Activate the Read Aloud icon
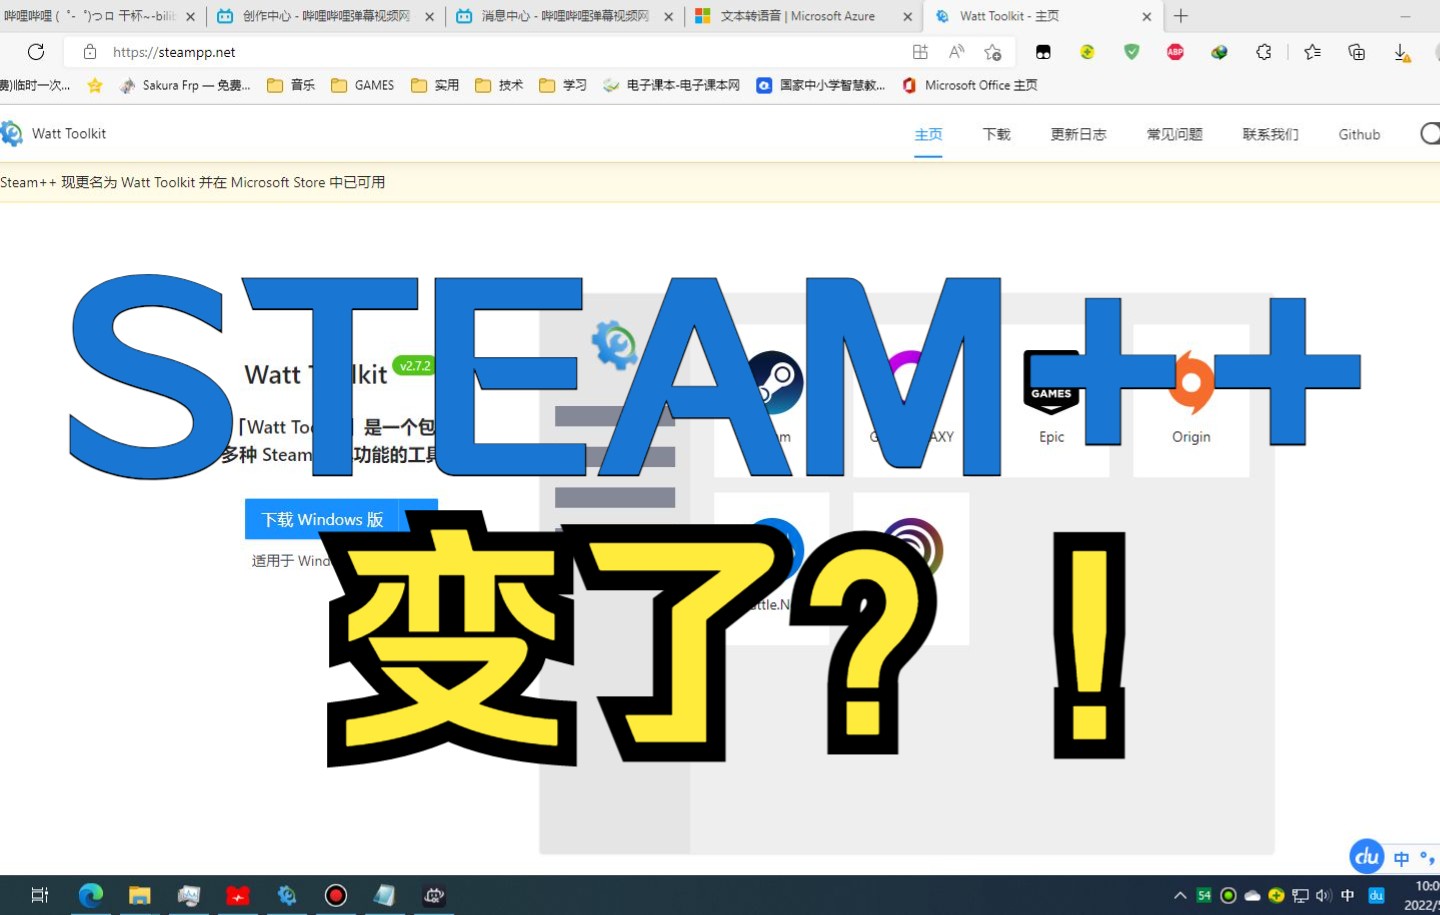The width and height of the screenshot is (1440, 915). pyautogui.click(x=956, y=52)
